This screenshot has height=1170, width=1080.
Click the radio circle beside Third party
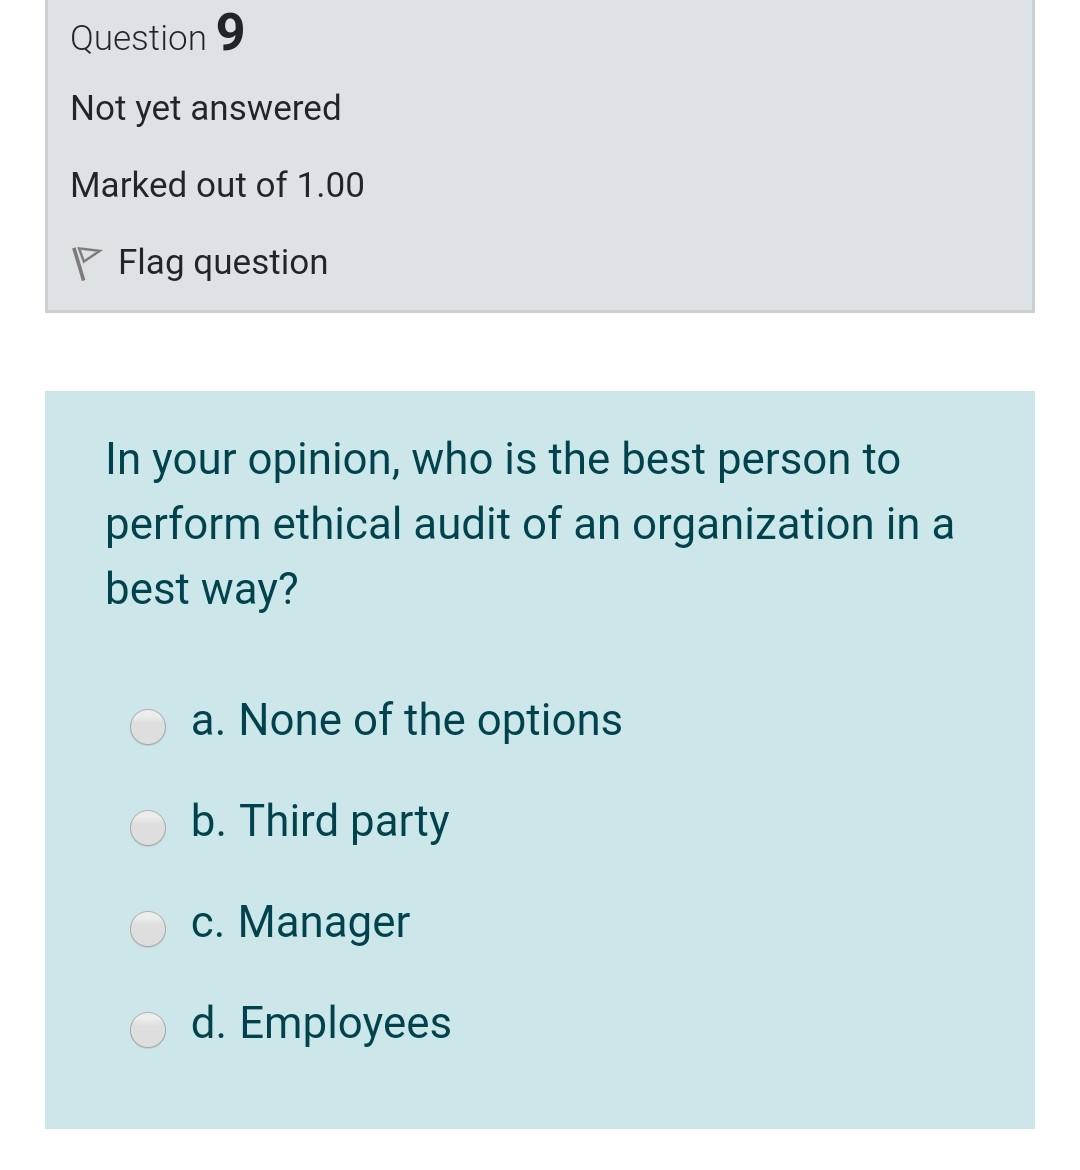point(147,828)
